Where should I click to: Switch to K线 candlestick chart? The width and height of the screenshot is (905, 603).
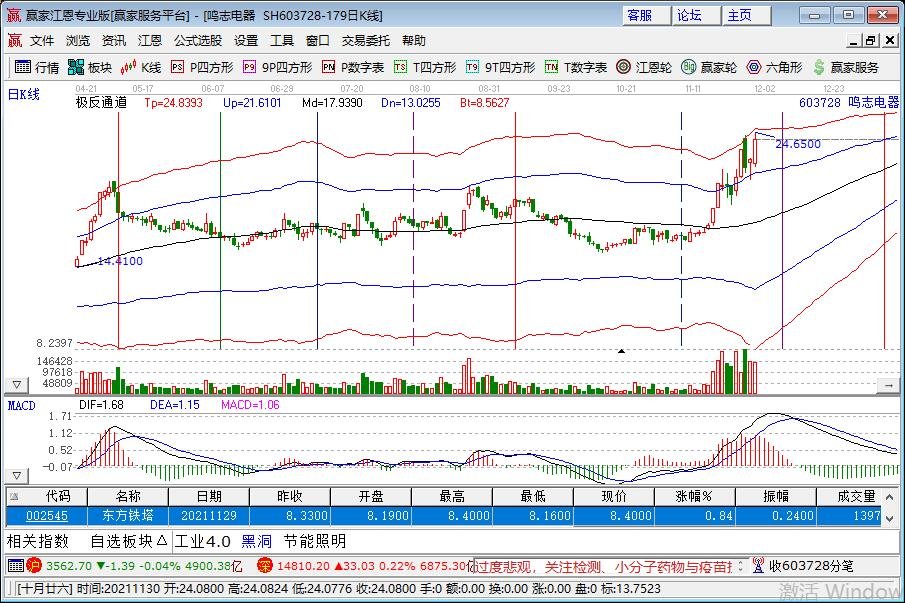pyautogui.click(x=141, y=68)
